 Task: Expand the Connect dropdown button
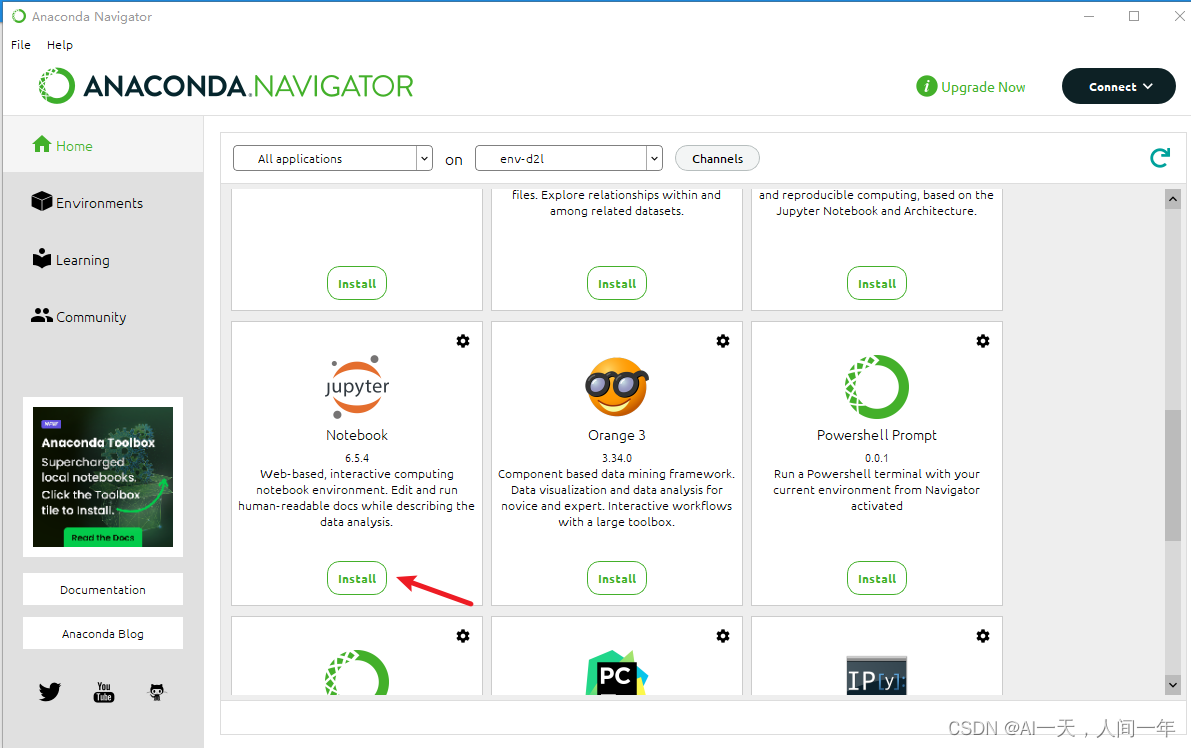click(1119, 87)
